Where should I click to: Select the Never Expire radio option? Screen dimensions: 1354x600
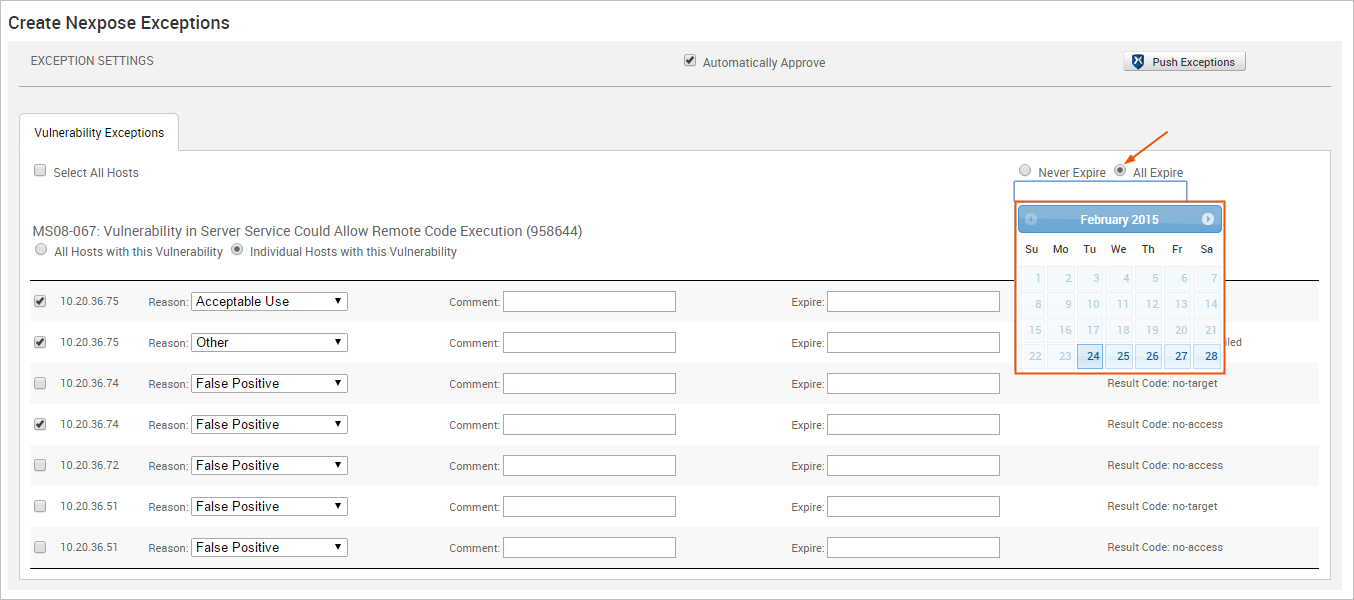coord(1024,171)
